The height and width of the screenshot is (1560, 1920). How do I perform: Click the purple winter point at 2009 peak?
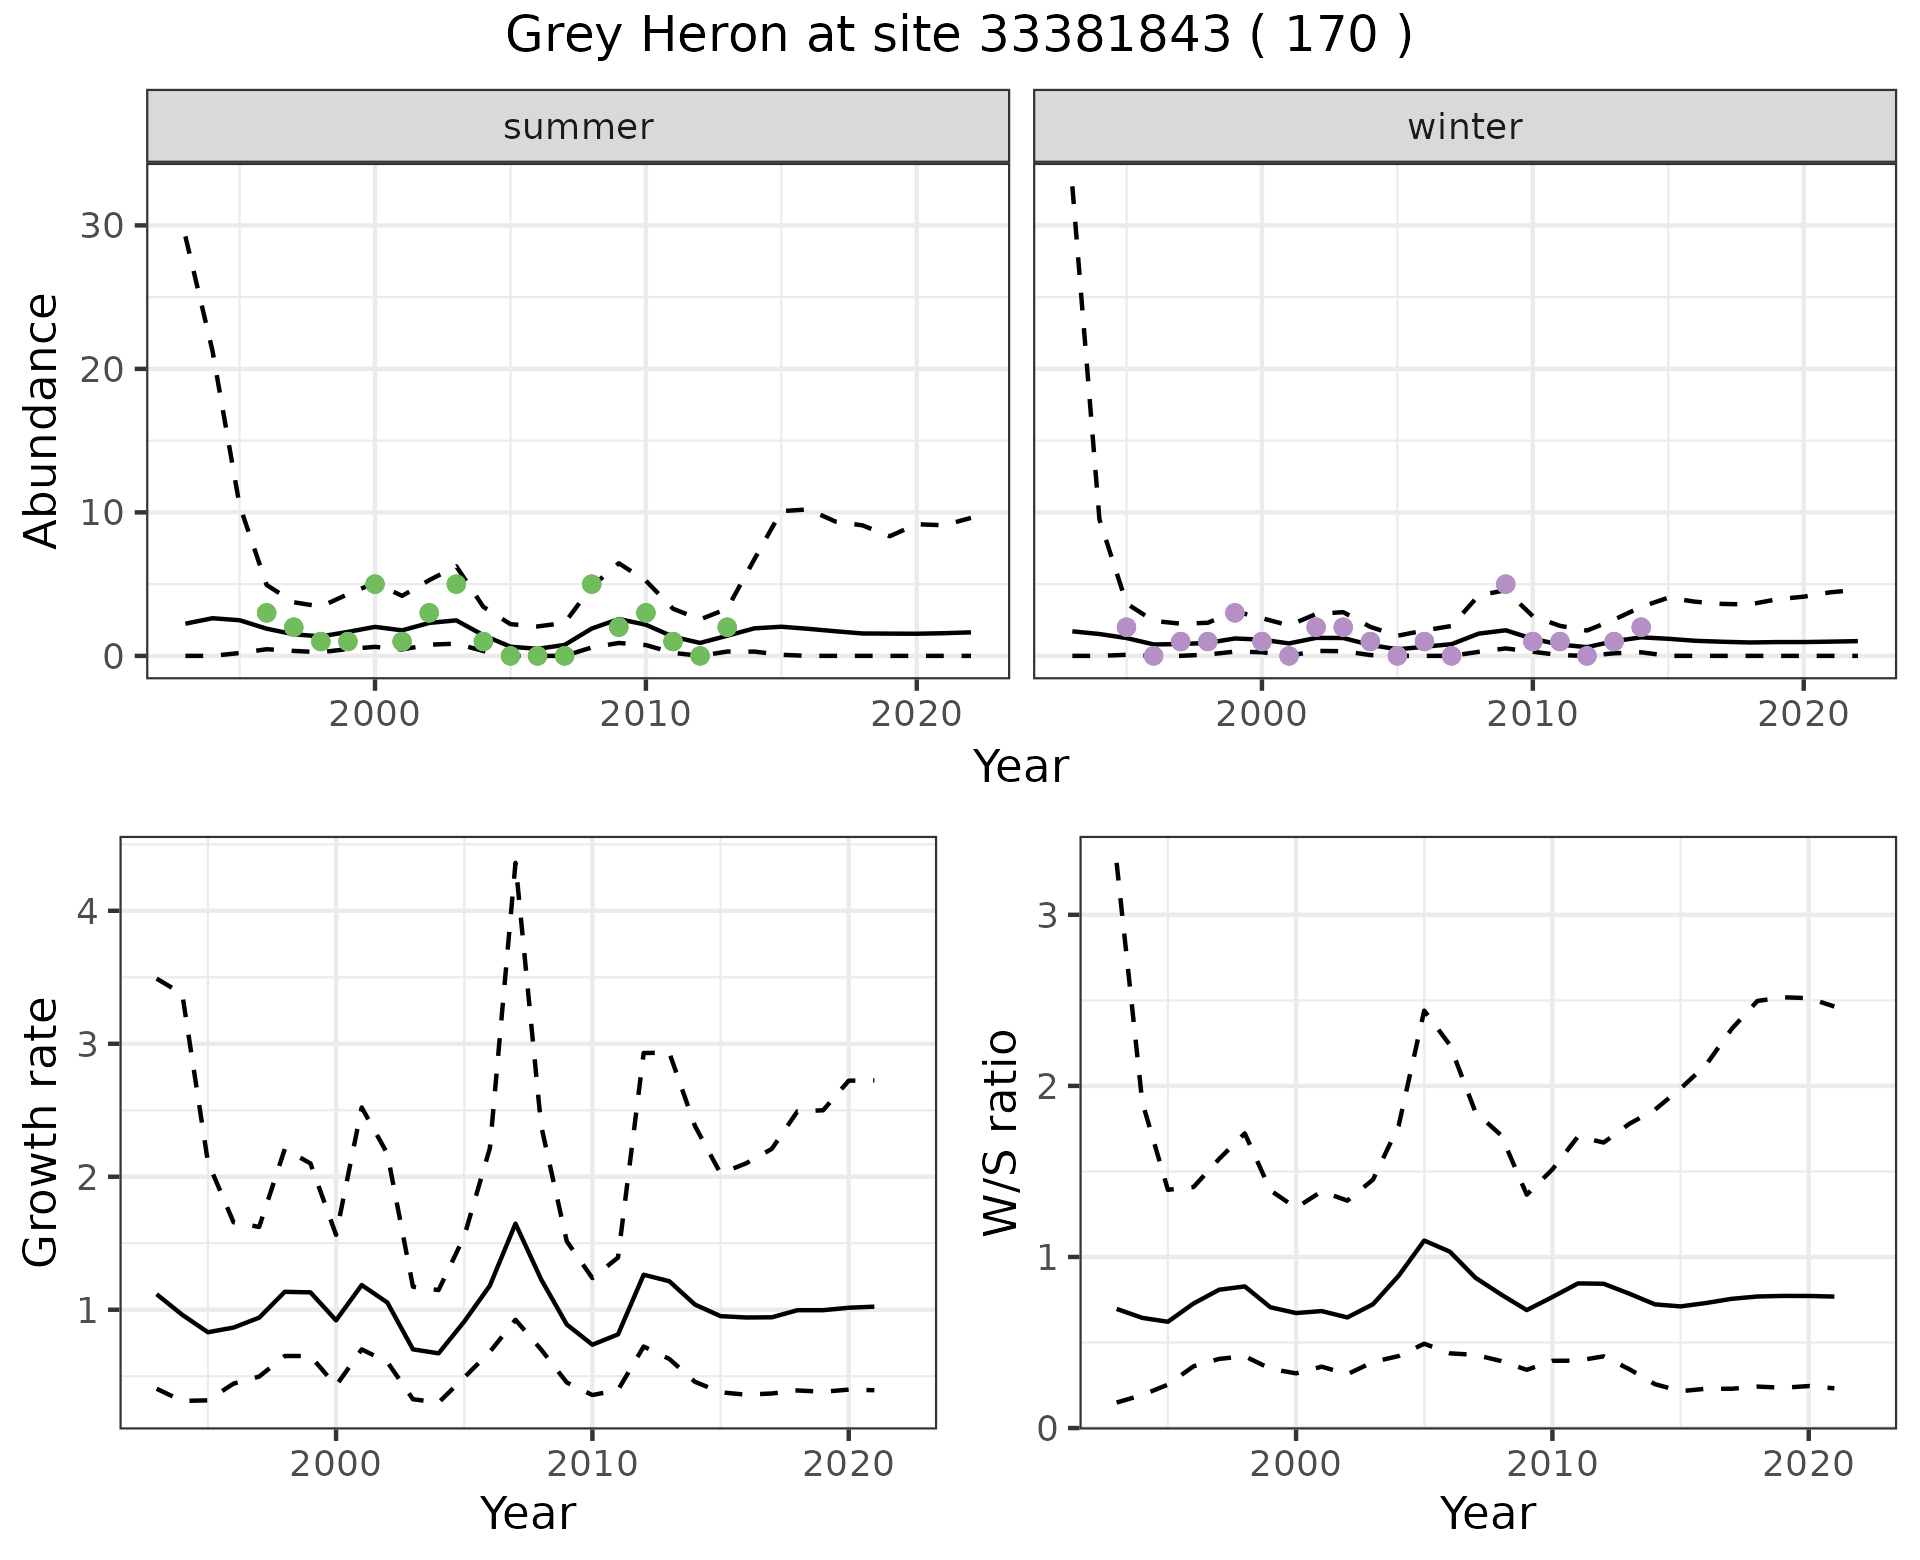pos(1506,584)
